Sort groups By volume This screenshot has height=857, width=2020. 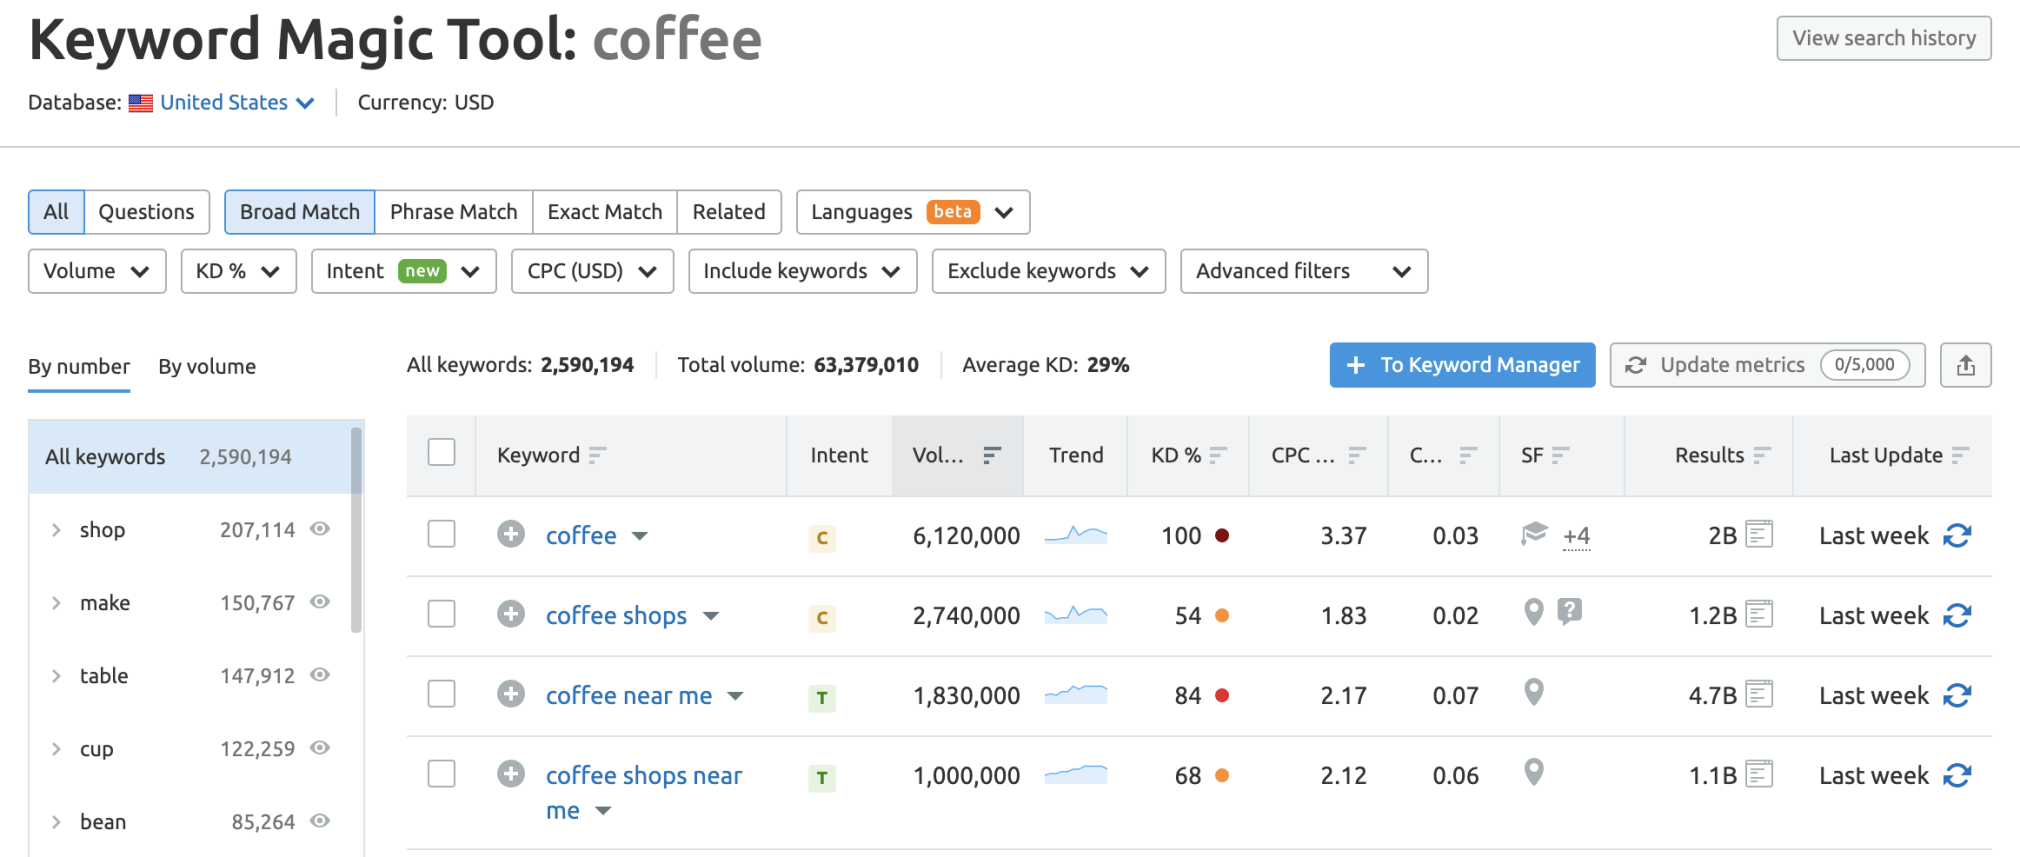pyautogui.click(x=207, y=367)
